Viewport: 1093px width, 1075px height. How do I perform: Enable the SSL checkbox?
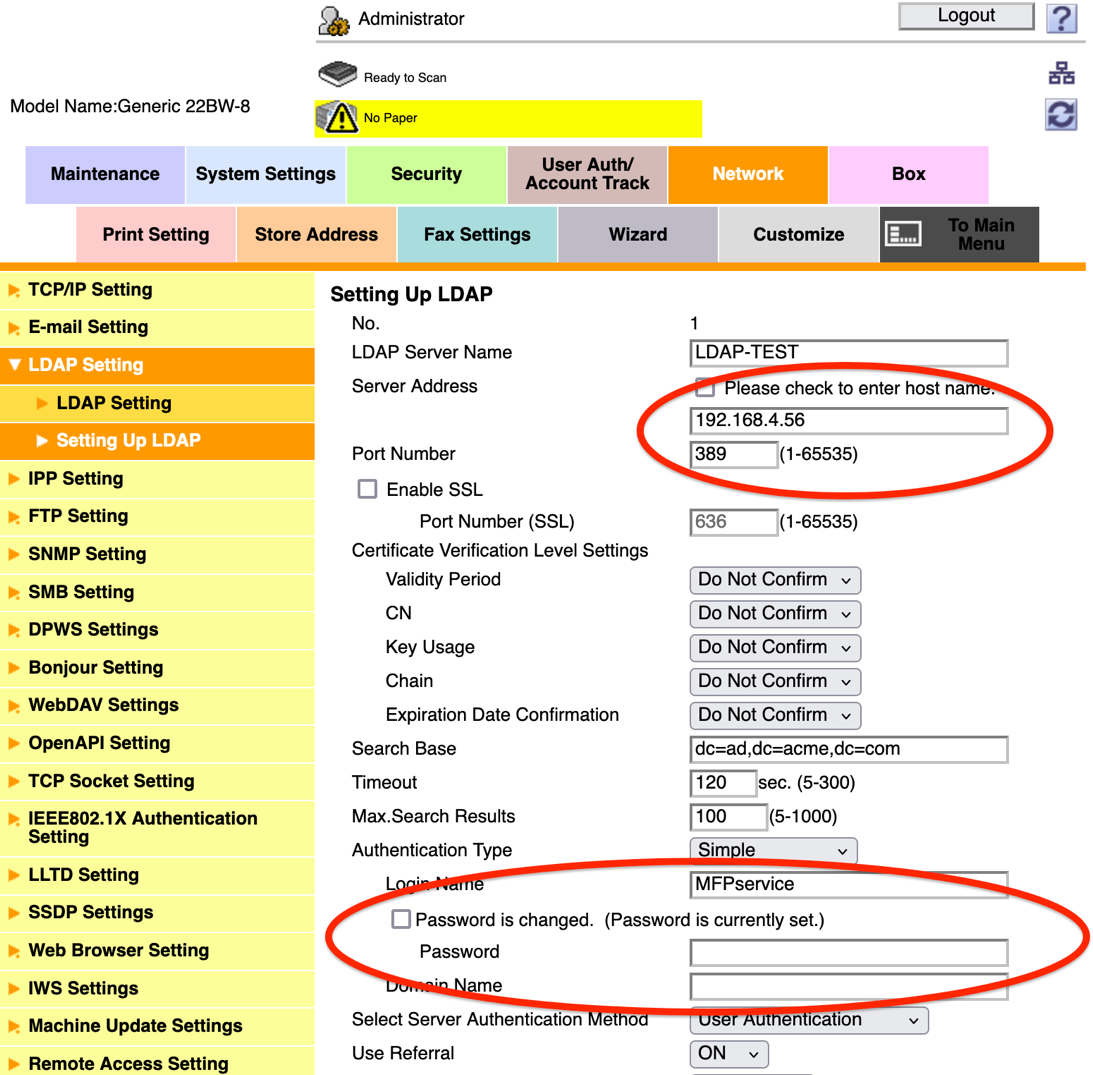368,489
